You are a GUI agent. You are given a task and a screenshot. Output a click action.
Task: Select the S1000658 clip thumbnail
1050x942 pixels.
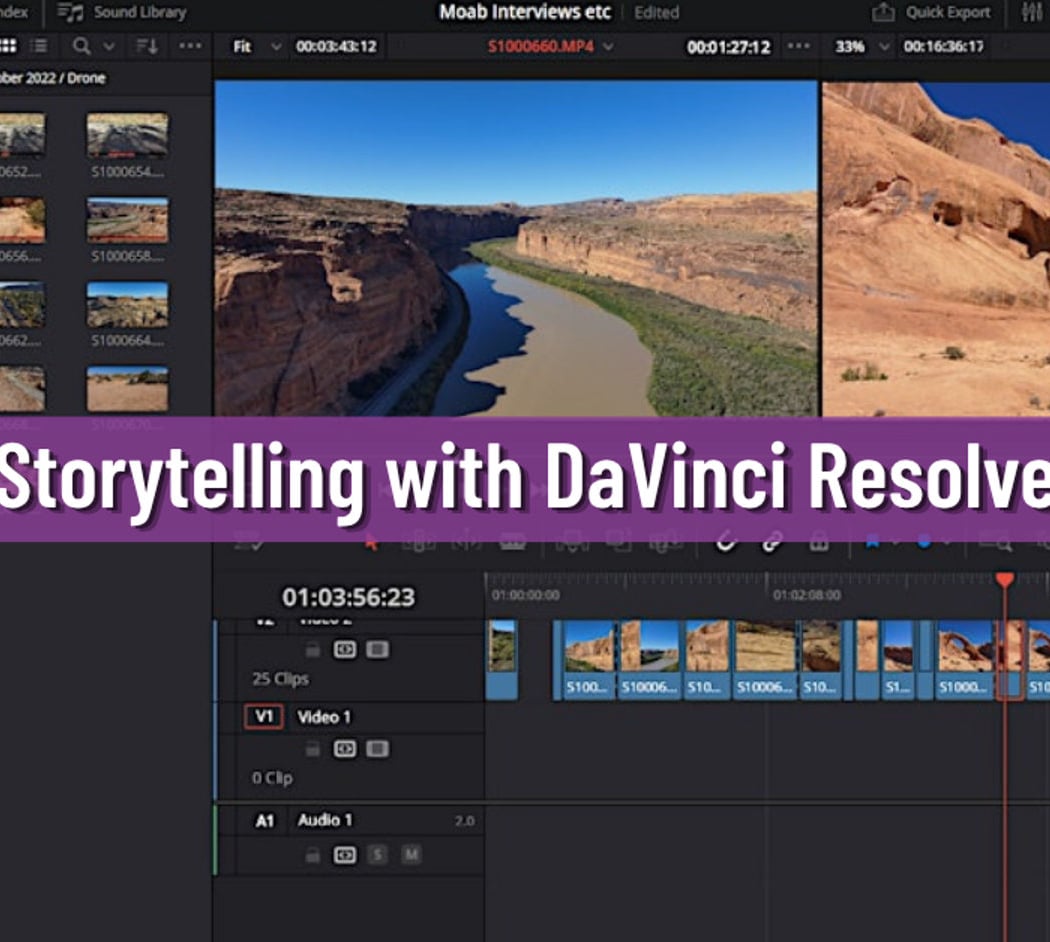click(127, 220)
